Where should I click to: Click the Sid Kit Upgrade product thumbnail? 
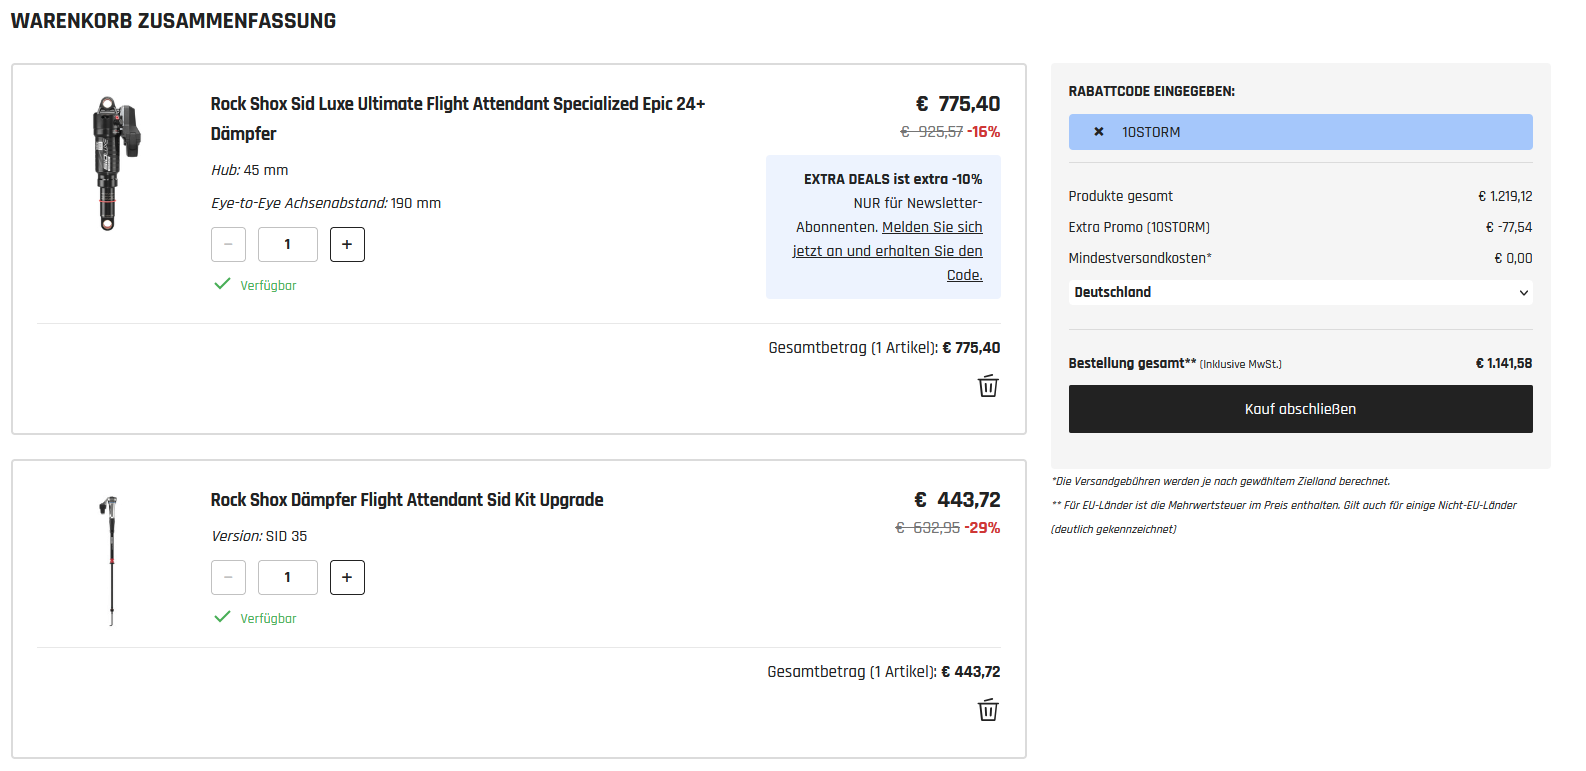[110, 560]
